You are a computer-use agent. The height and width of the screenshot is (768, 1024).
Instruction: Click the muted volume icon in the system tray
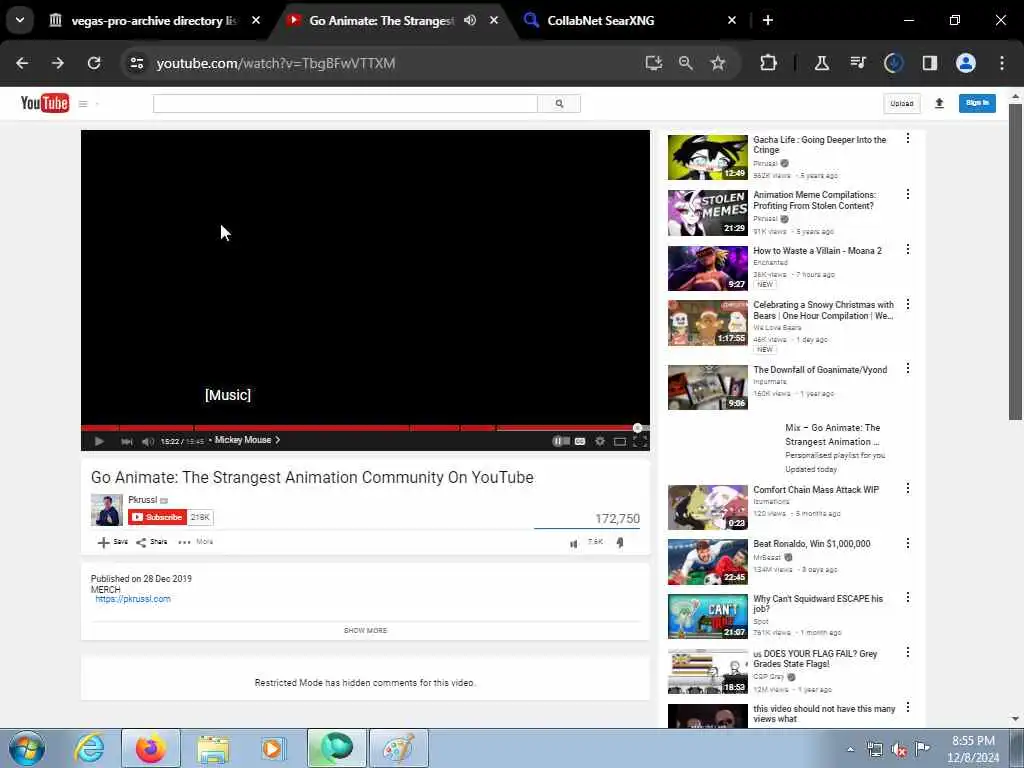(x=899, y=750)
